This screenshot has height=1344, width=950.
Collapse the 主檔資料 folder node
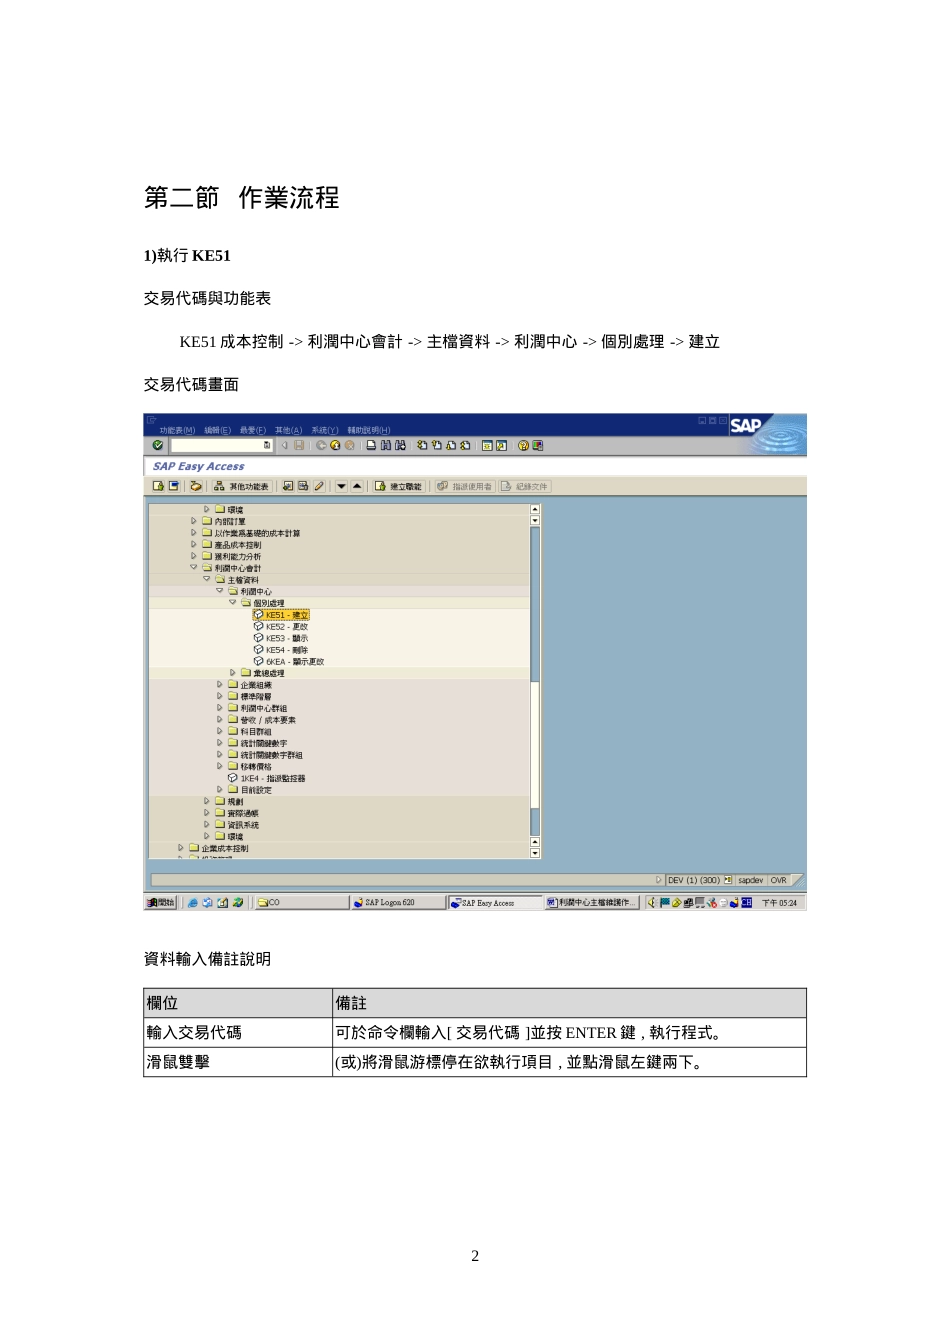(x=207, y=579)
